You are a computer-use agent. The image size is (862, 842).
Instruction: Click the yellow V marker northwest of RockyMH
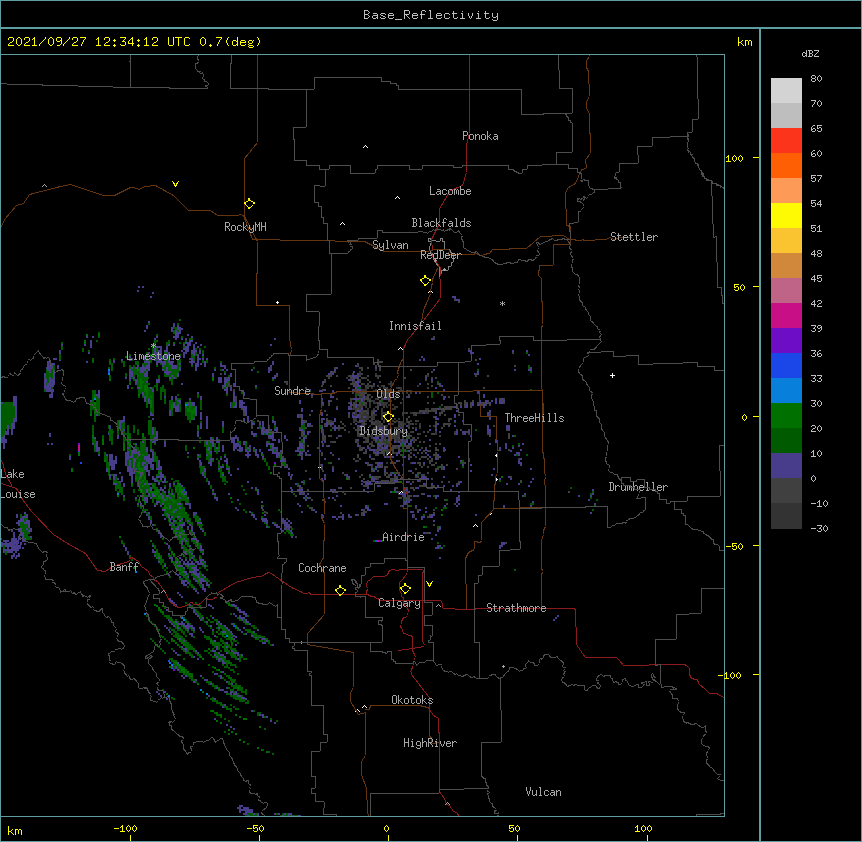click(175, 184)
